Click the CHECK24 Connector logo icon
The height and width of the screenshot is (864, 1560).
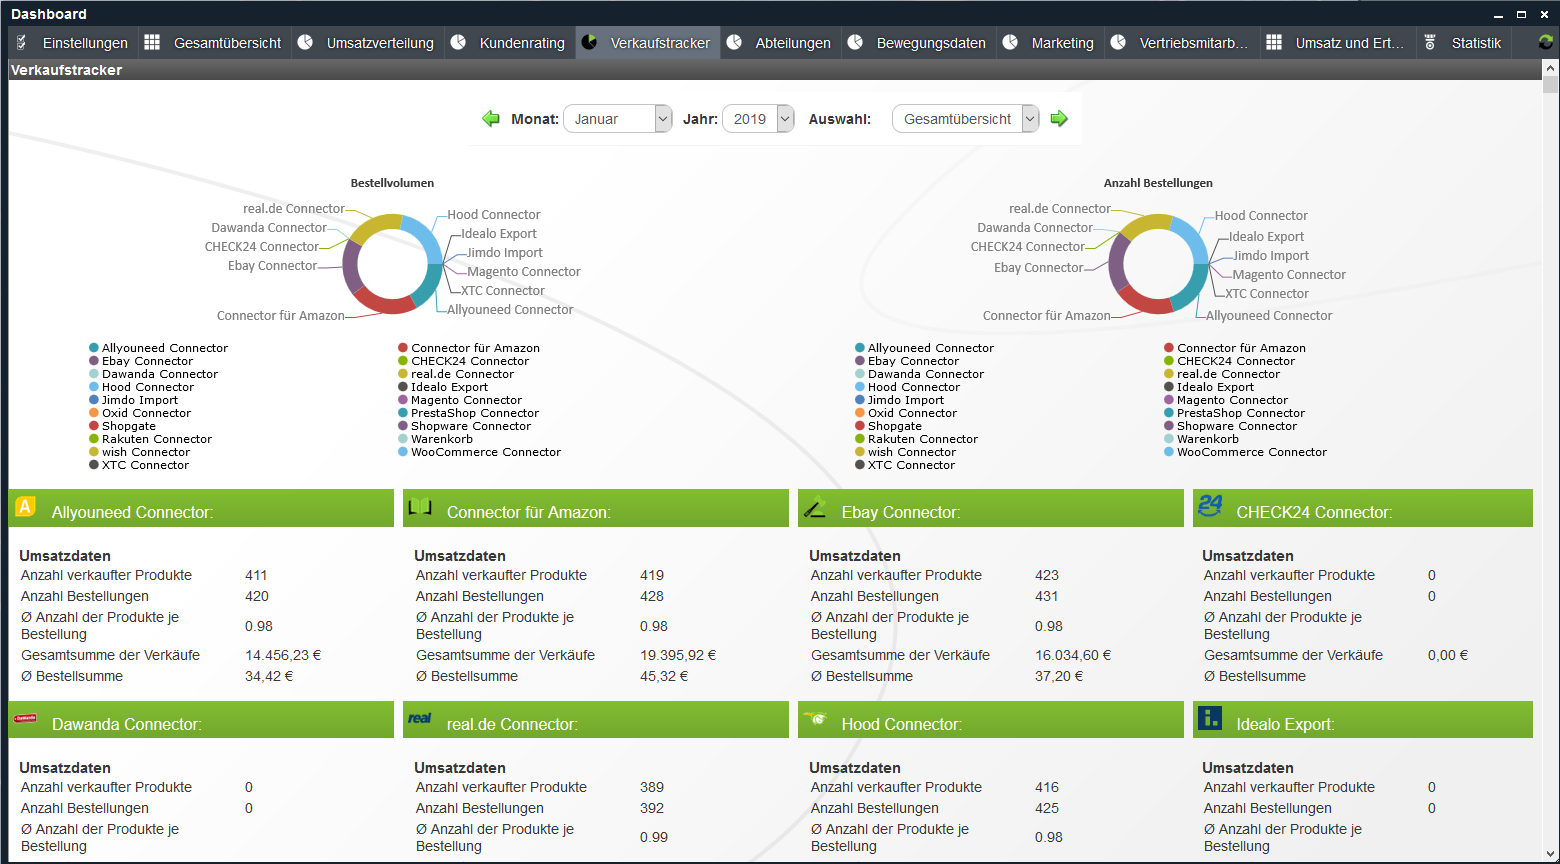tap(1210, 506)
